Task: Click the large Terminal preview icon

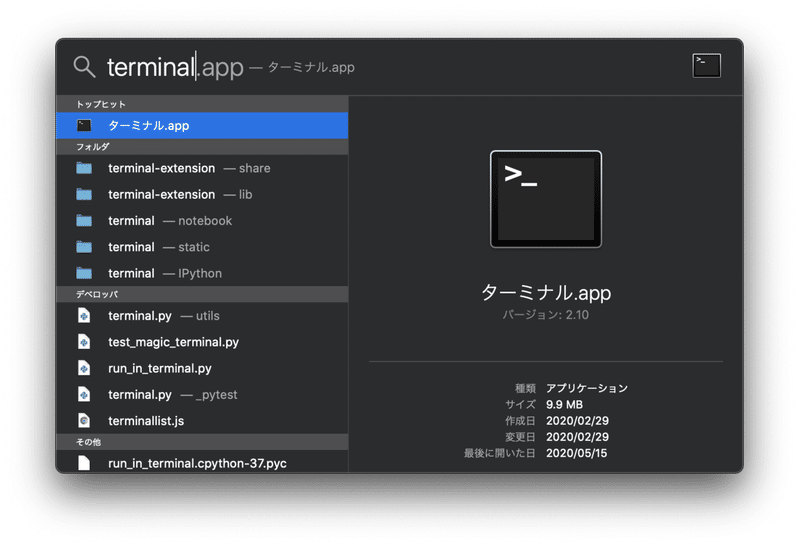Action: coord(546,199)
